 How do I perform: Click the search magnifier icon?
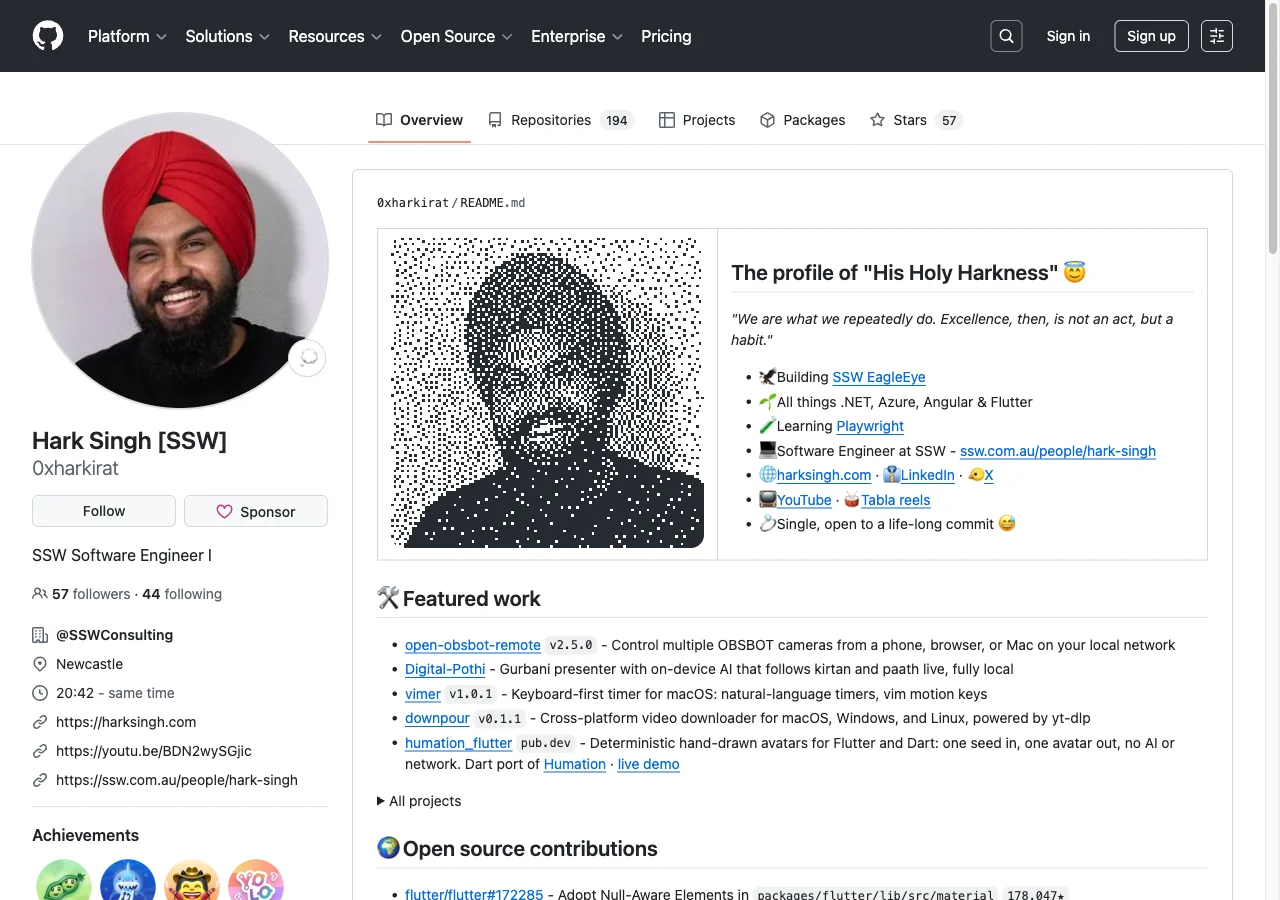tap(1006, 36)
